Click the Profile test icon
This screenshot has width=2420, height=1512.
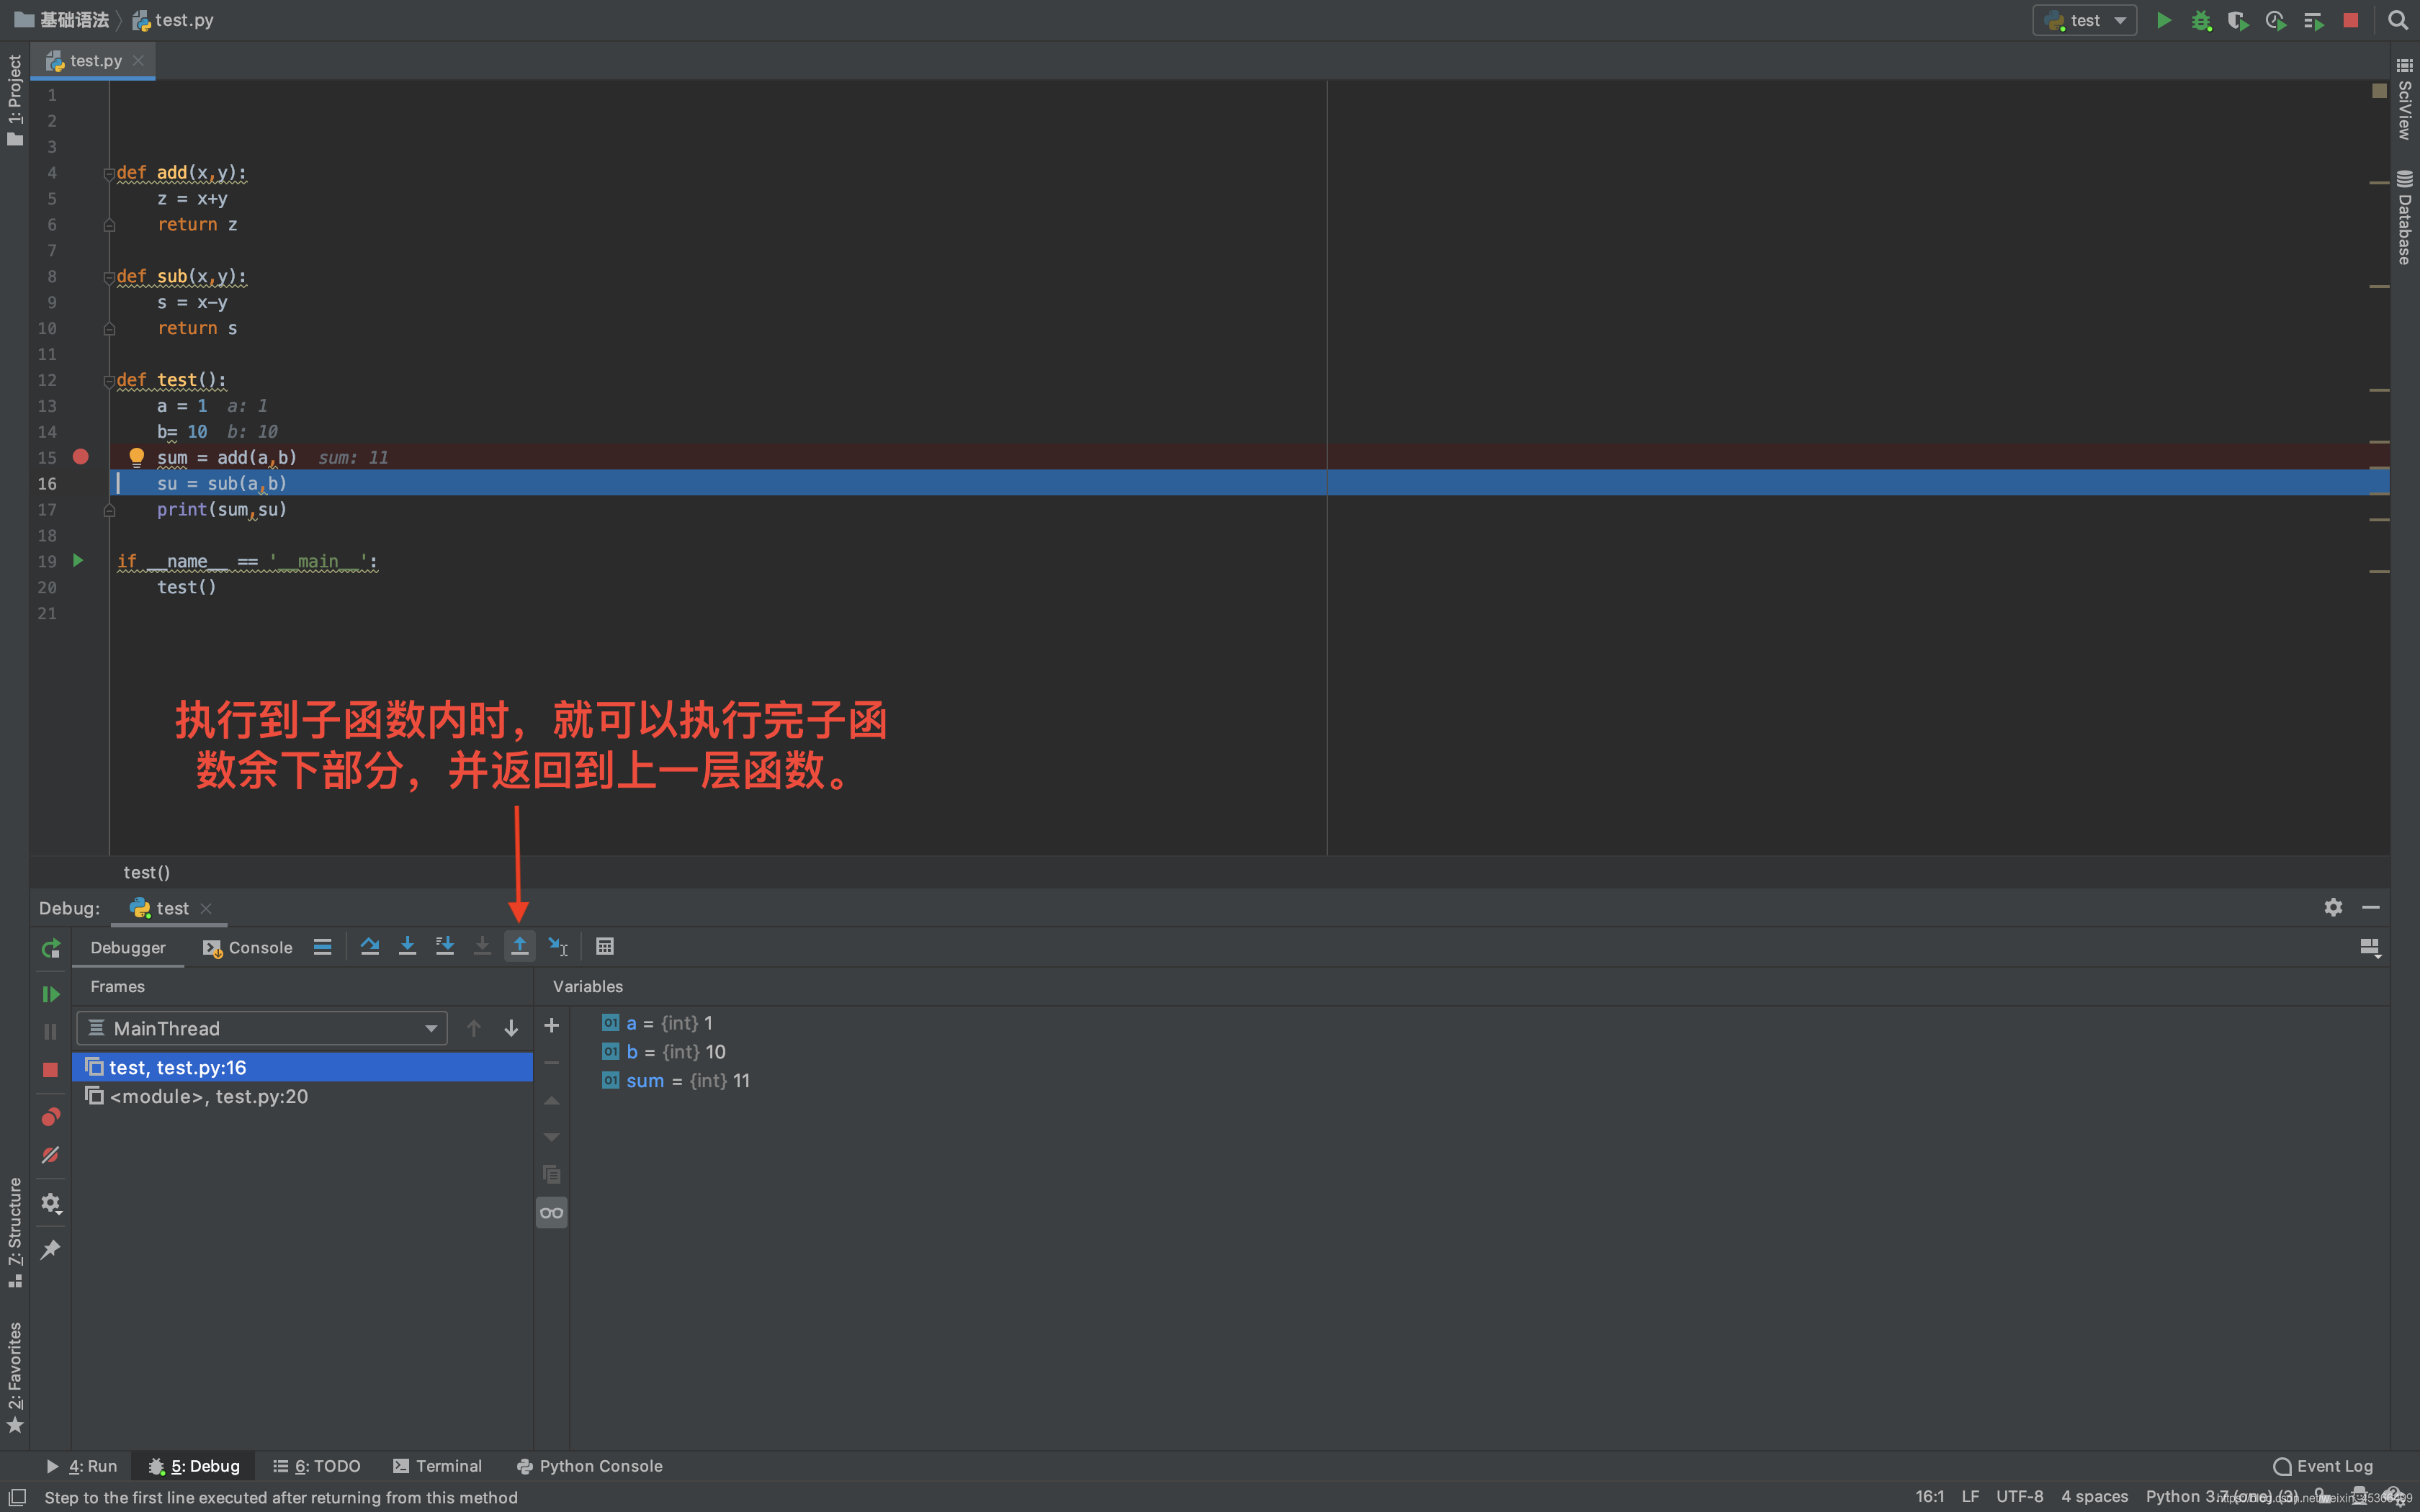point(2276,20)
